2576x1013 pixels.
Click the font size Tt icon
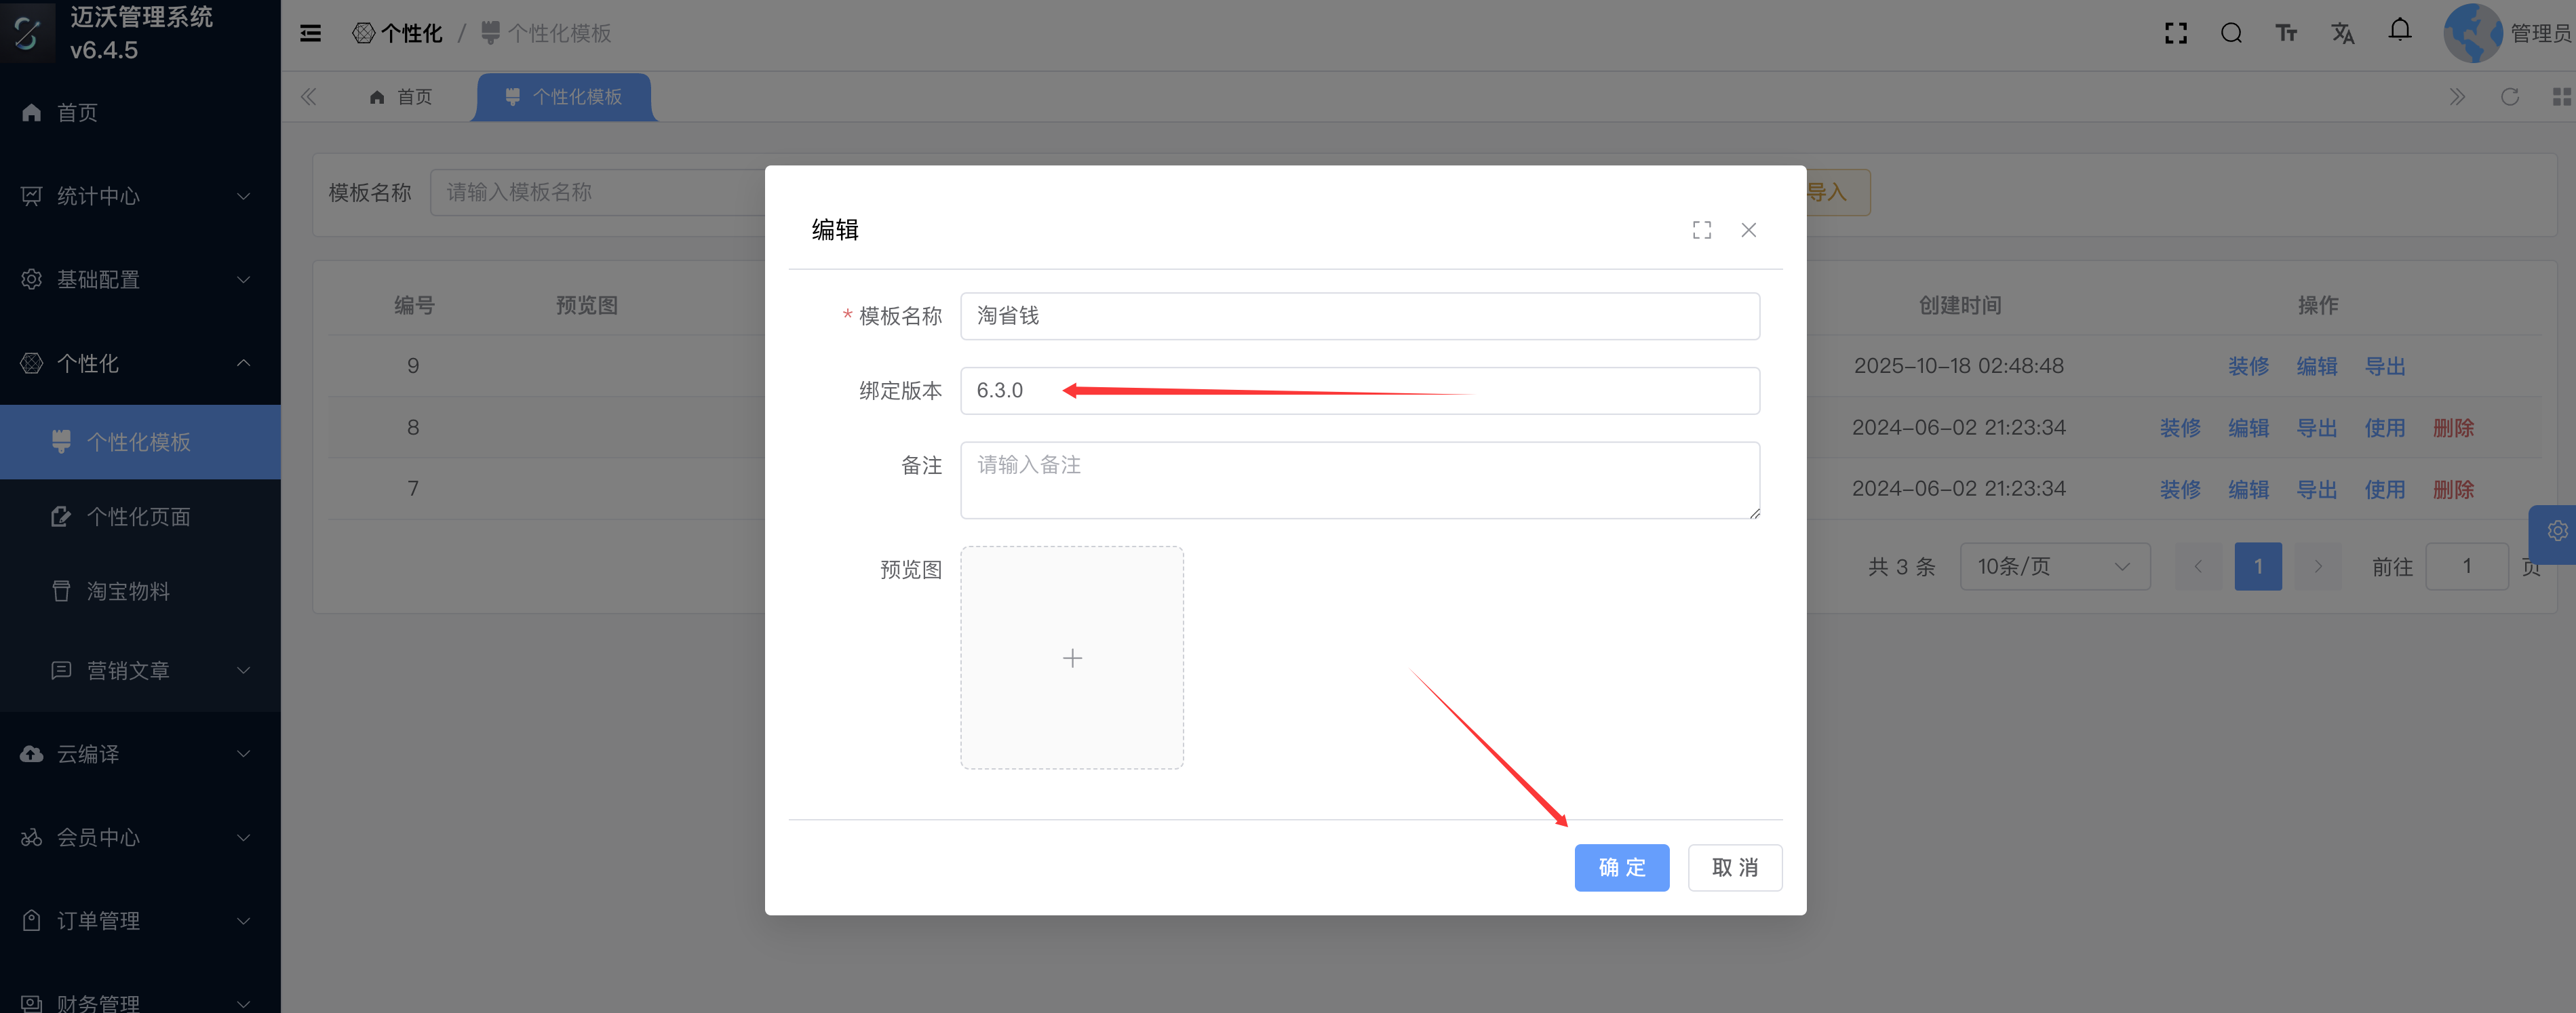point(2286,33)
